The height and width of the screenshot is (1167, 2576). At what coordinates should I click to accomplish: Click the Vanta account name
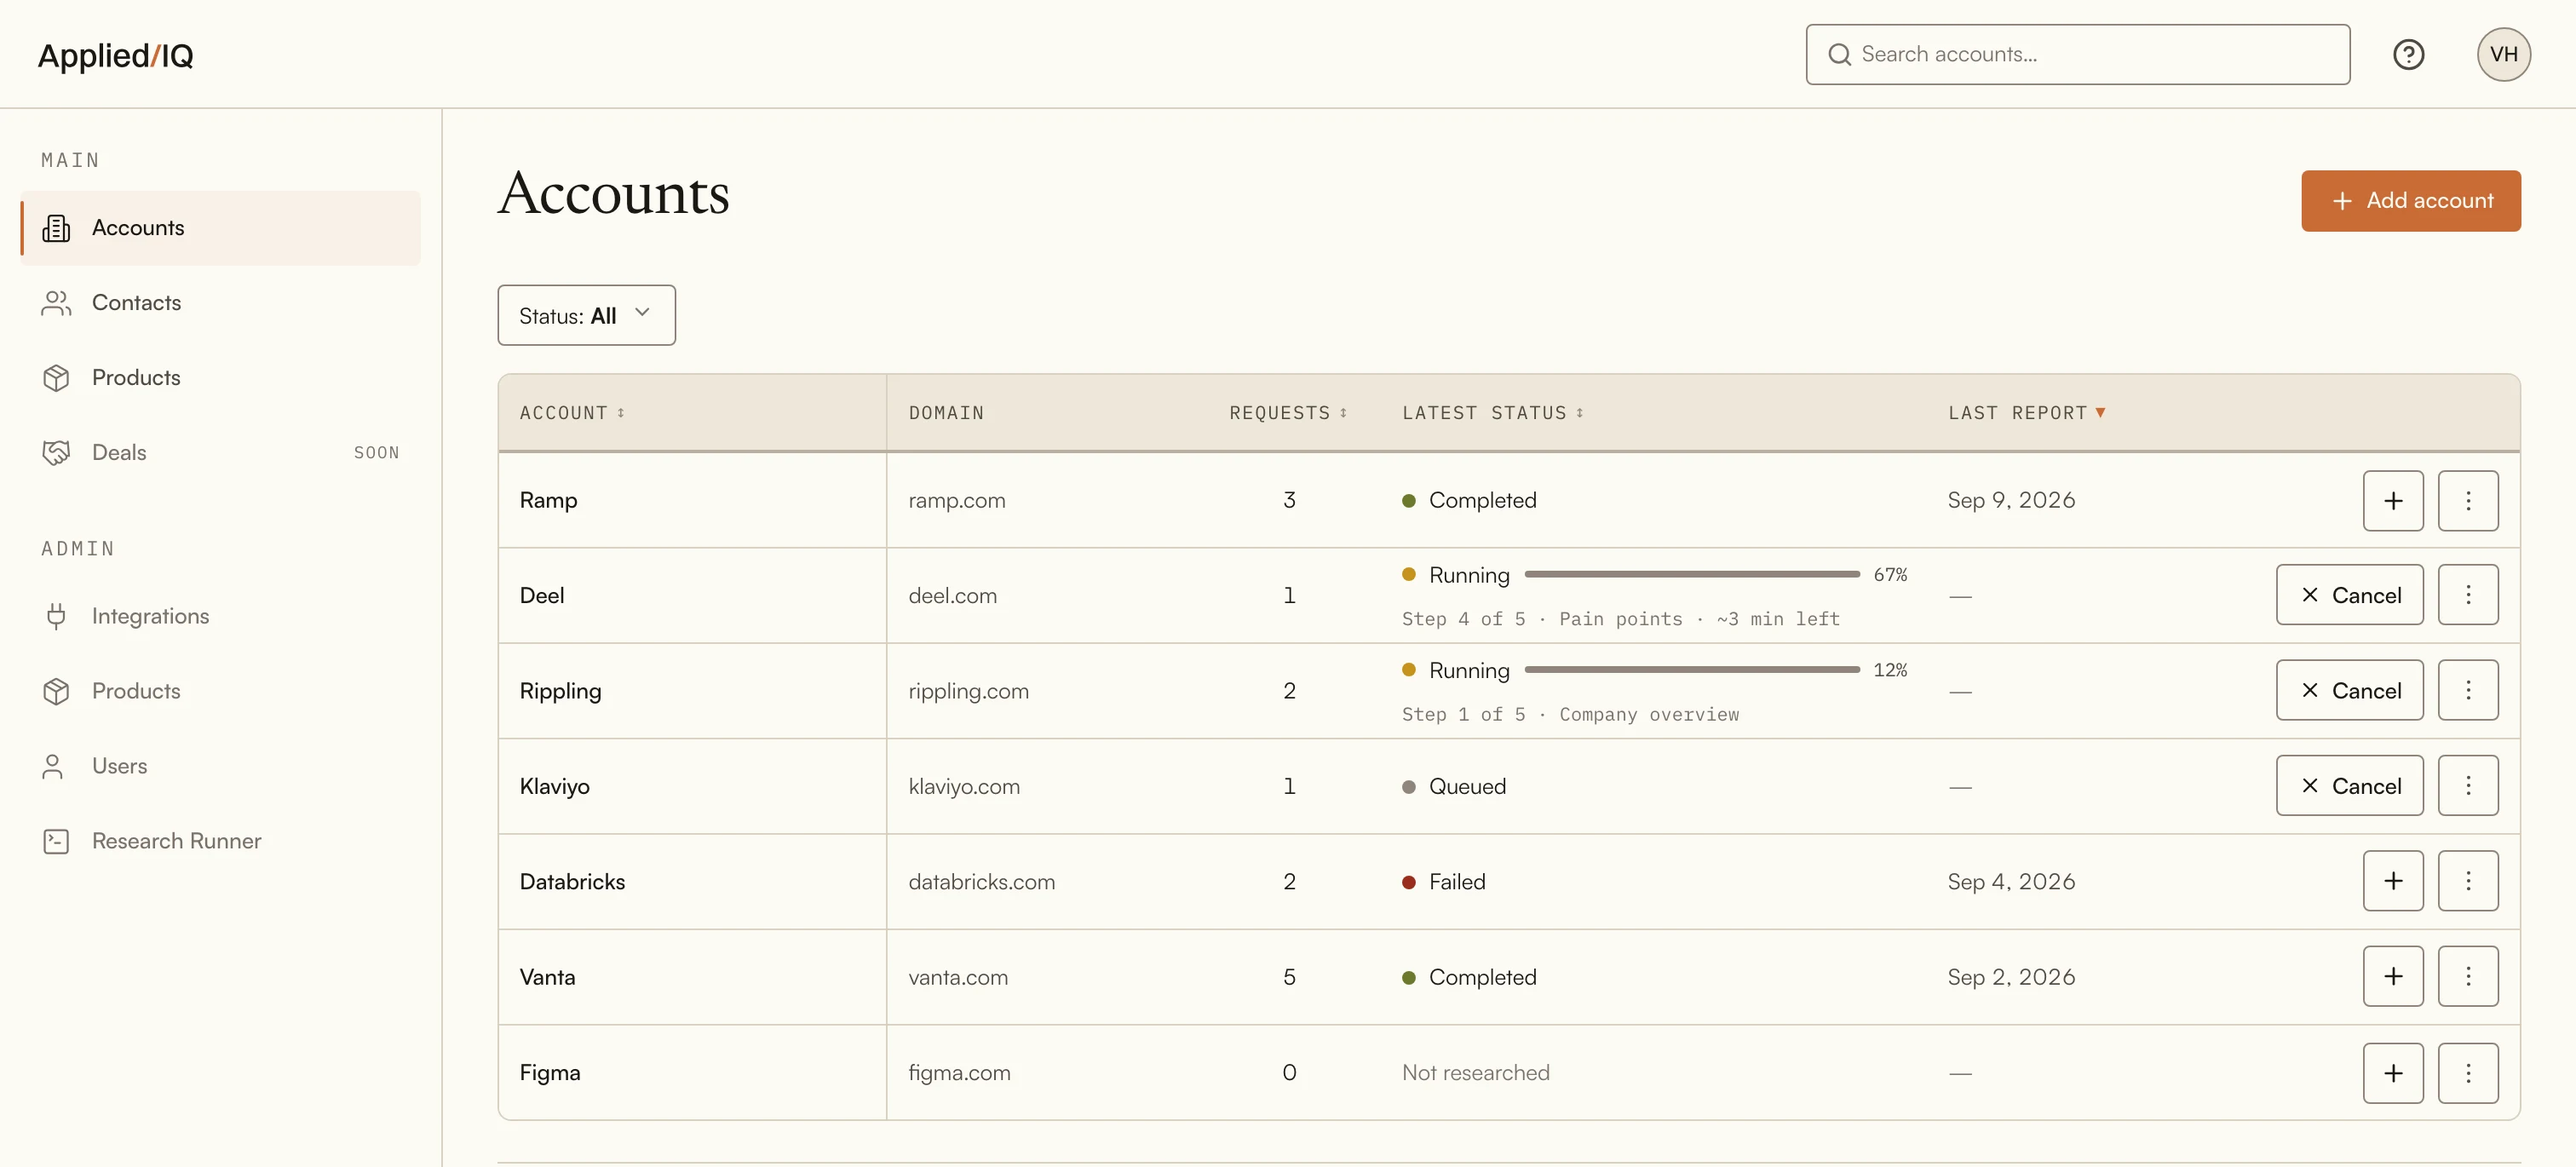coord(547,977)
